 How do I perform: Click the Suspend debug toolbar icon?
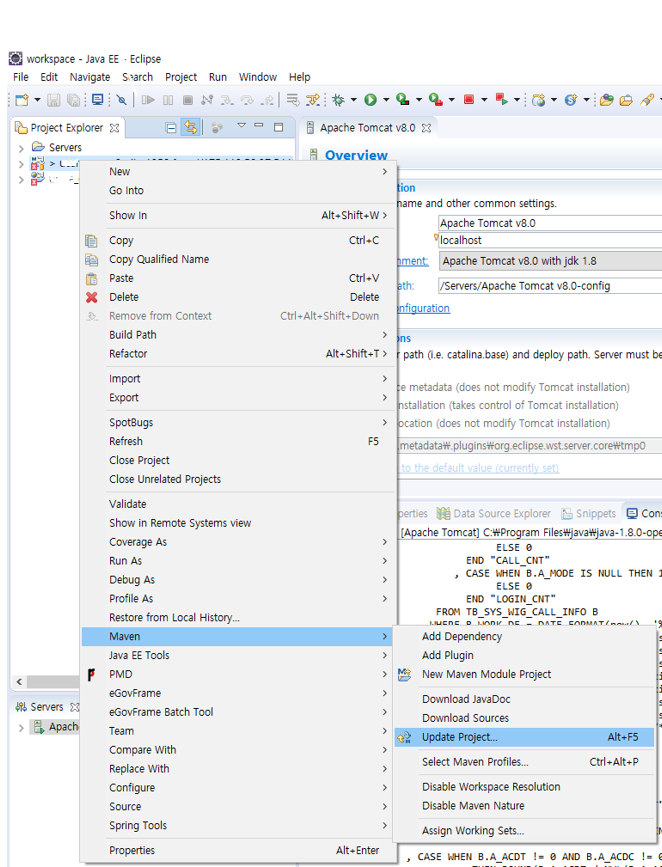[x=168, y=100]
